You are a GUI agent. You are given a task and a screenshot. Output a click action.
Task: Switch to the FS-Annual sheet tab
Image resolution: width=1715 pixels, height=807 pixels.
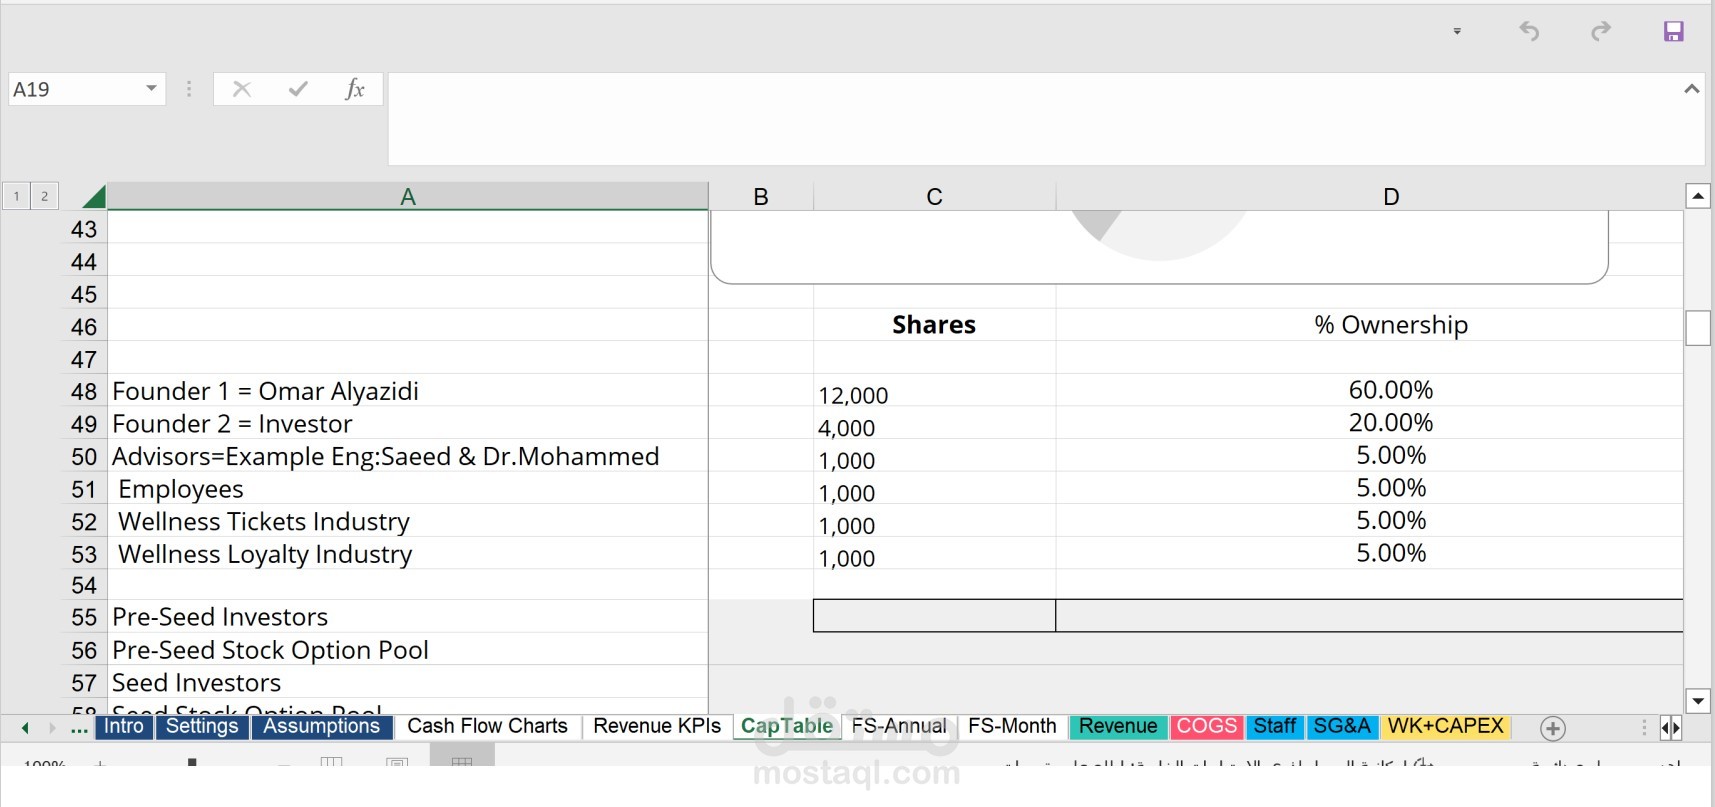(x=899, y=727)
